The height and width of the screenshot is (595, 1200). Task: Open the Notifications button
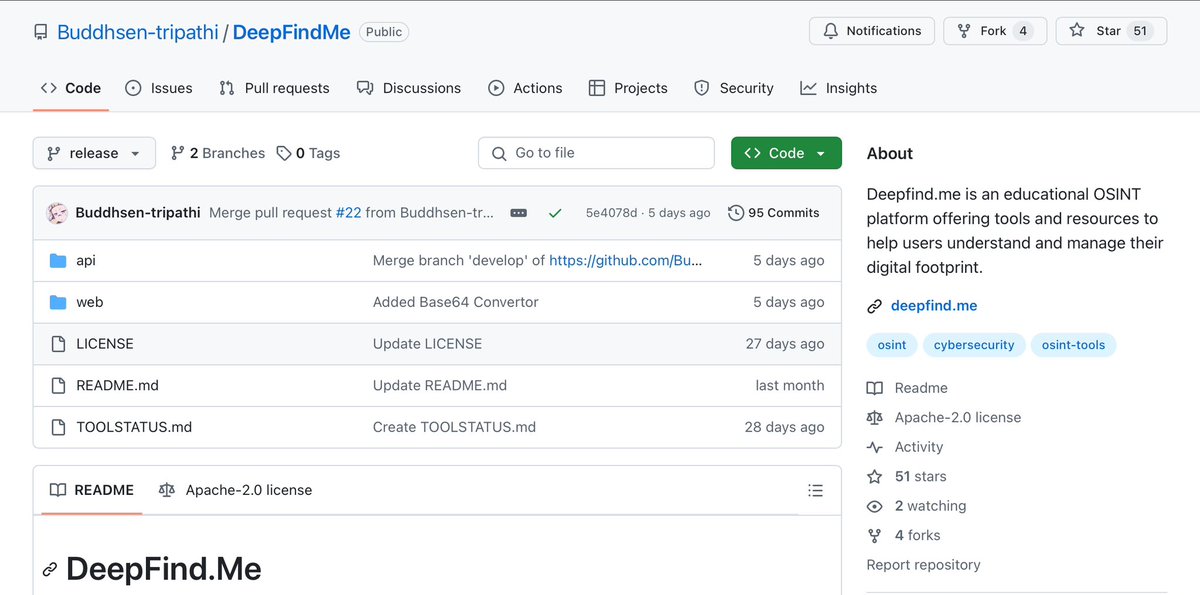point(871,31)
